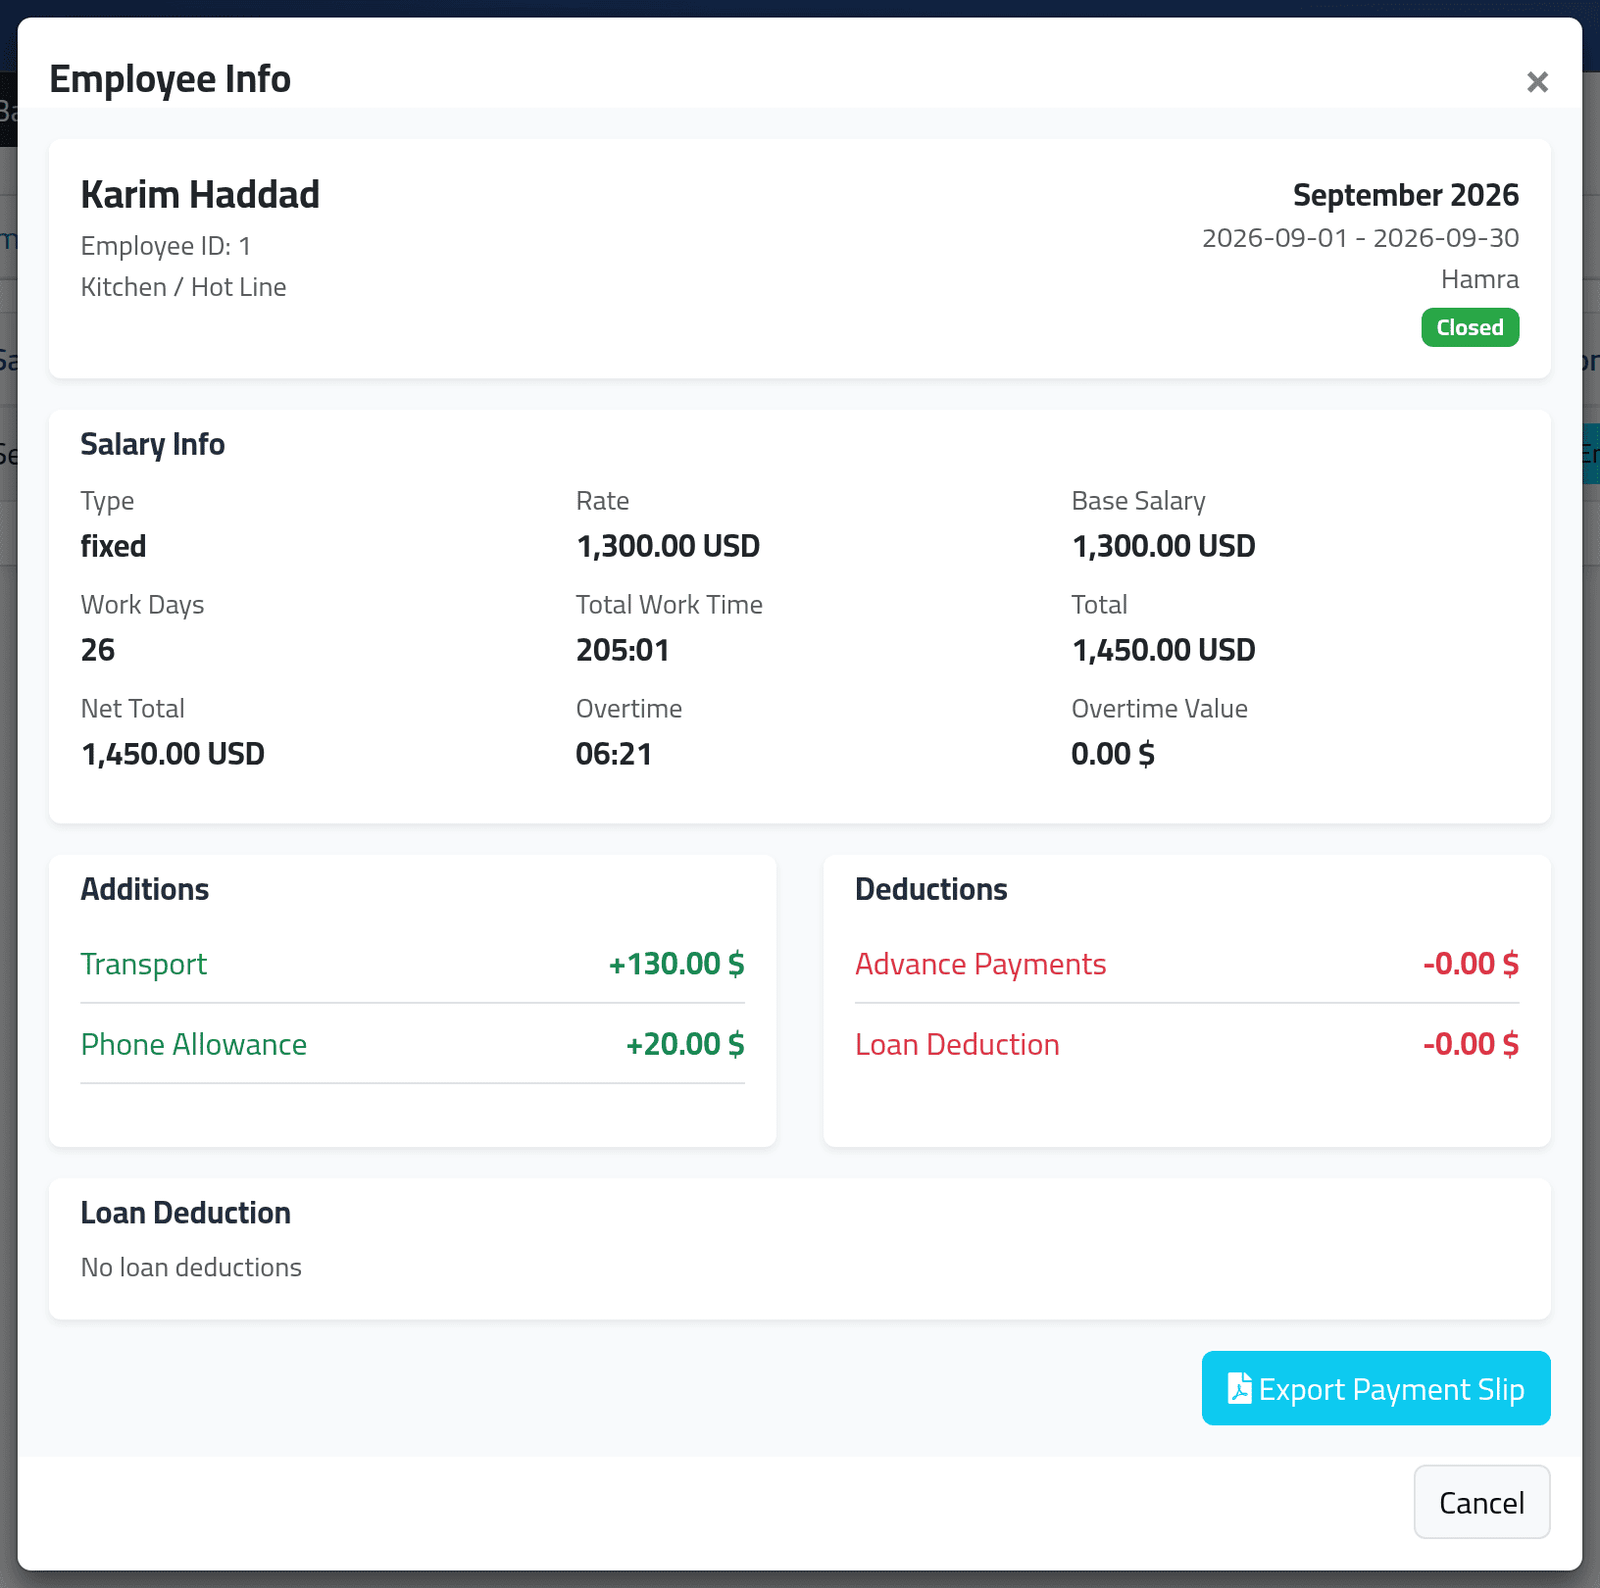Select the Loan Deduction amount -0.00 $
The image size is (1600, 1588).
1471,1044
